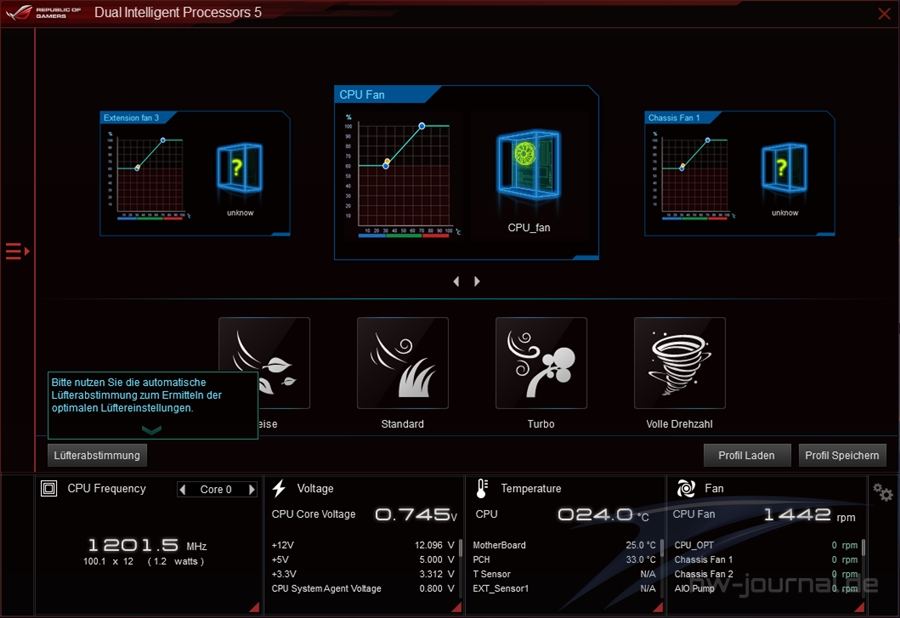Select the Extension fan 3 card
This screenshot has width=900, height=618.
tap(195, 173)
